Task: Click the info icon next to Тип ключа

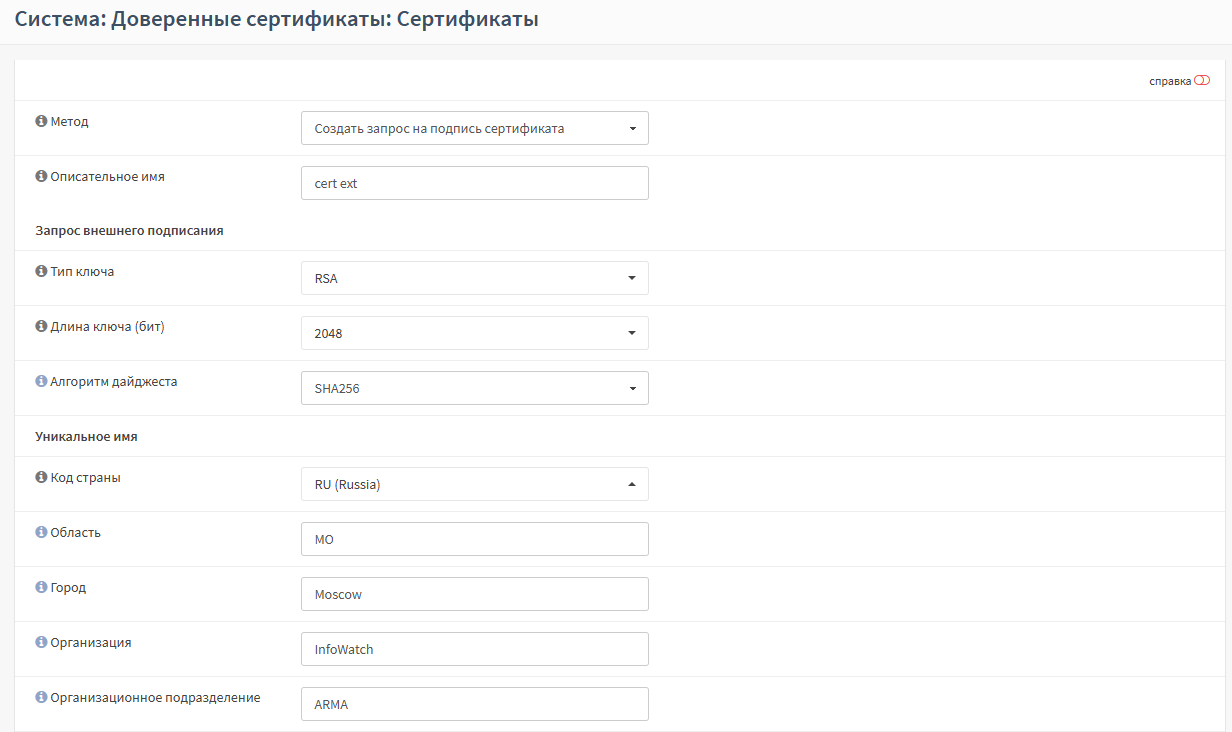Action: (x=41, y=271)
